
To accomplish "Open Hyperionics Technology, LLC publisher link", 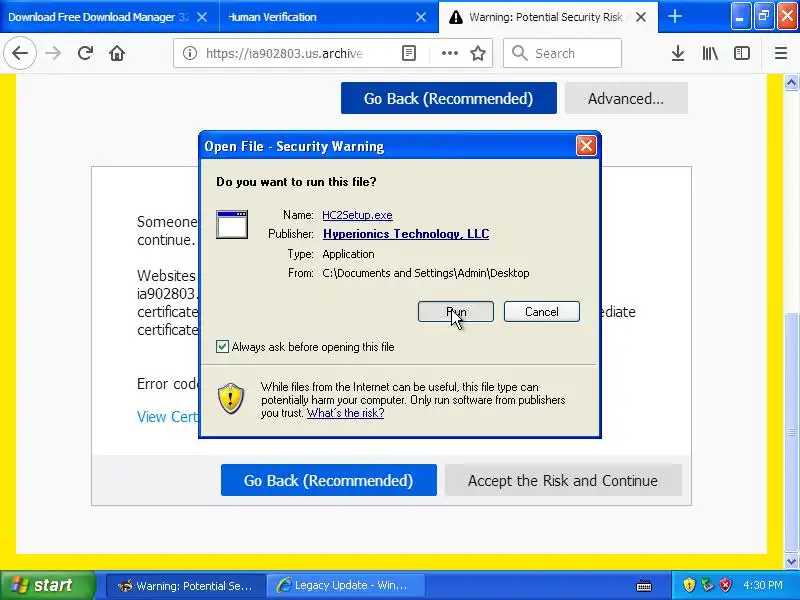I will 406,234.
